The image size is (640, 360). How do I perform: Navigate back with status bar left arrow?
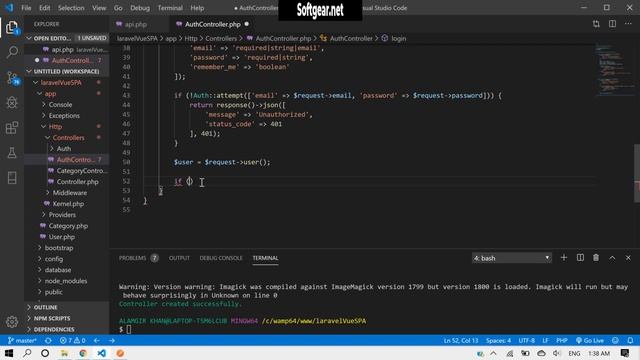click(x=96, y=340)
